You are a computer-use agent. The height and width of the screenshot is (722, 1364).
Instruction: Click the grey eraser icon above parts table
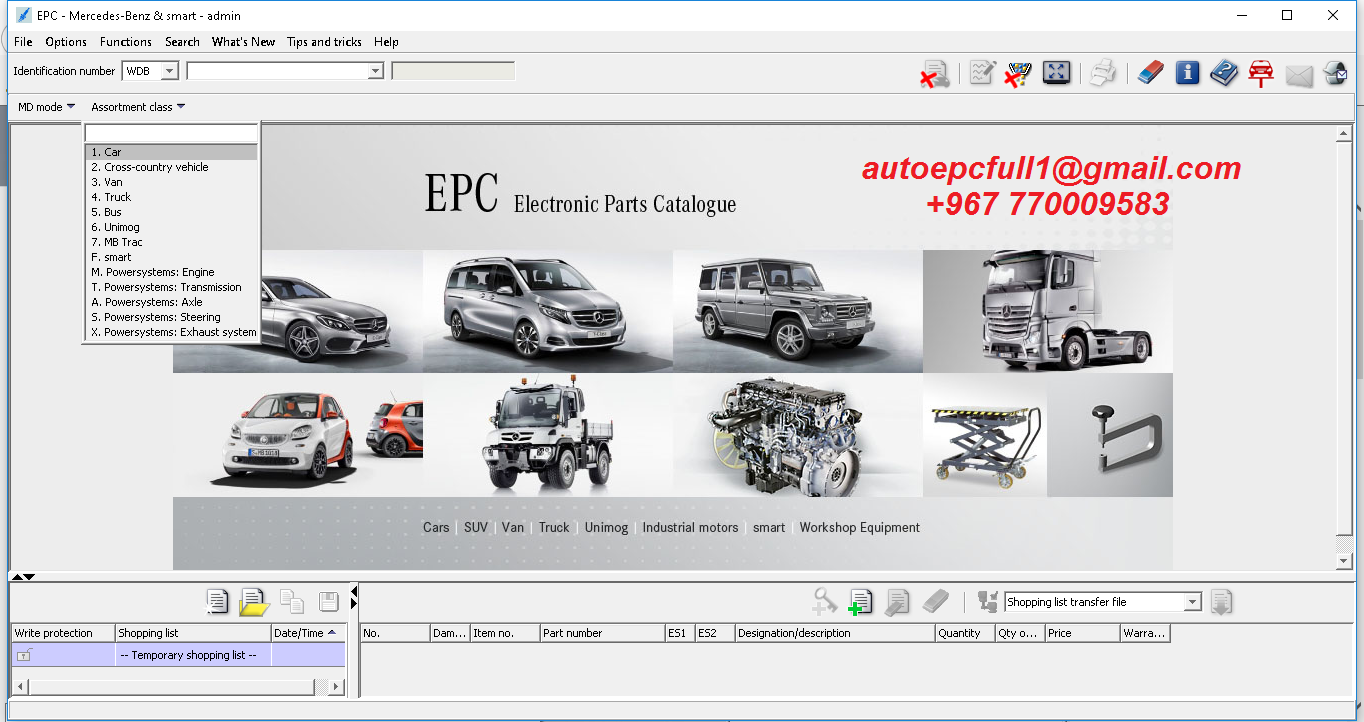click(x=935, y=601)
